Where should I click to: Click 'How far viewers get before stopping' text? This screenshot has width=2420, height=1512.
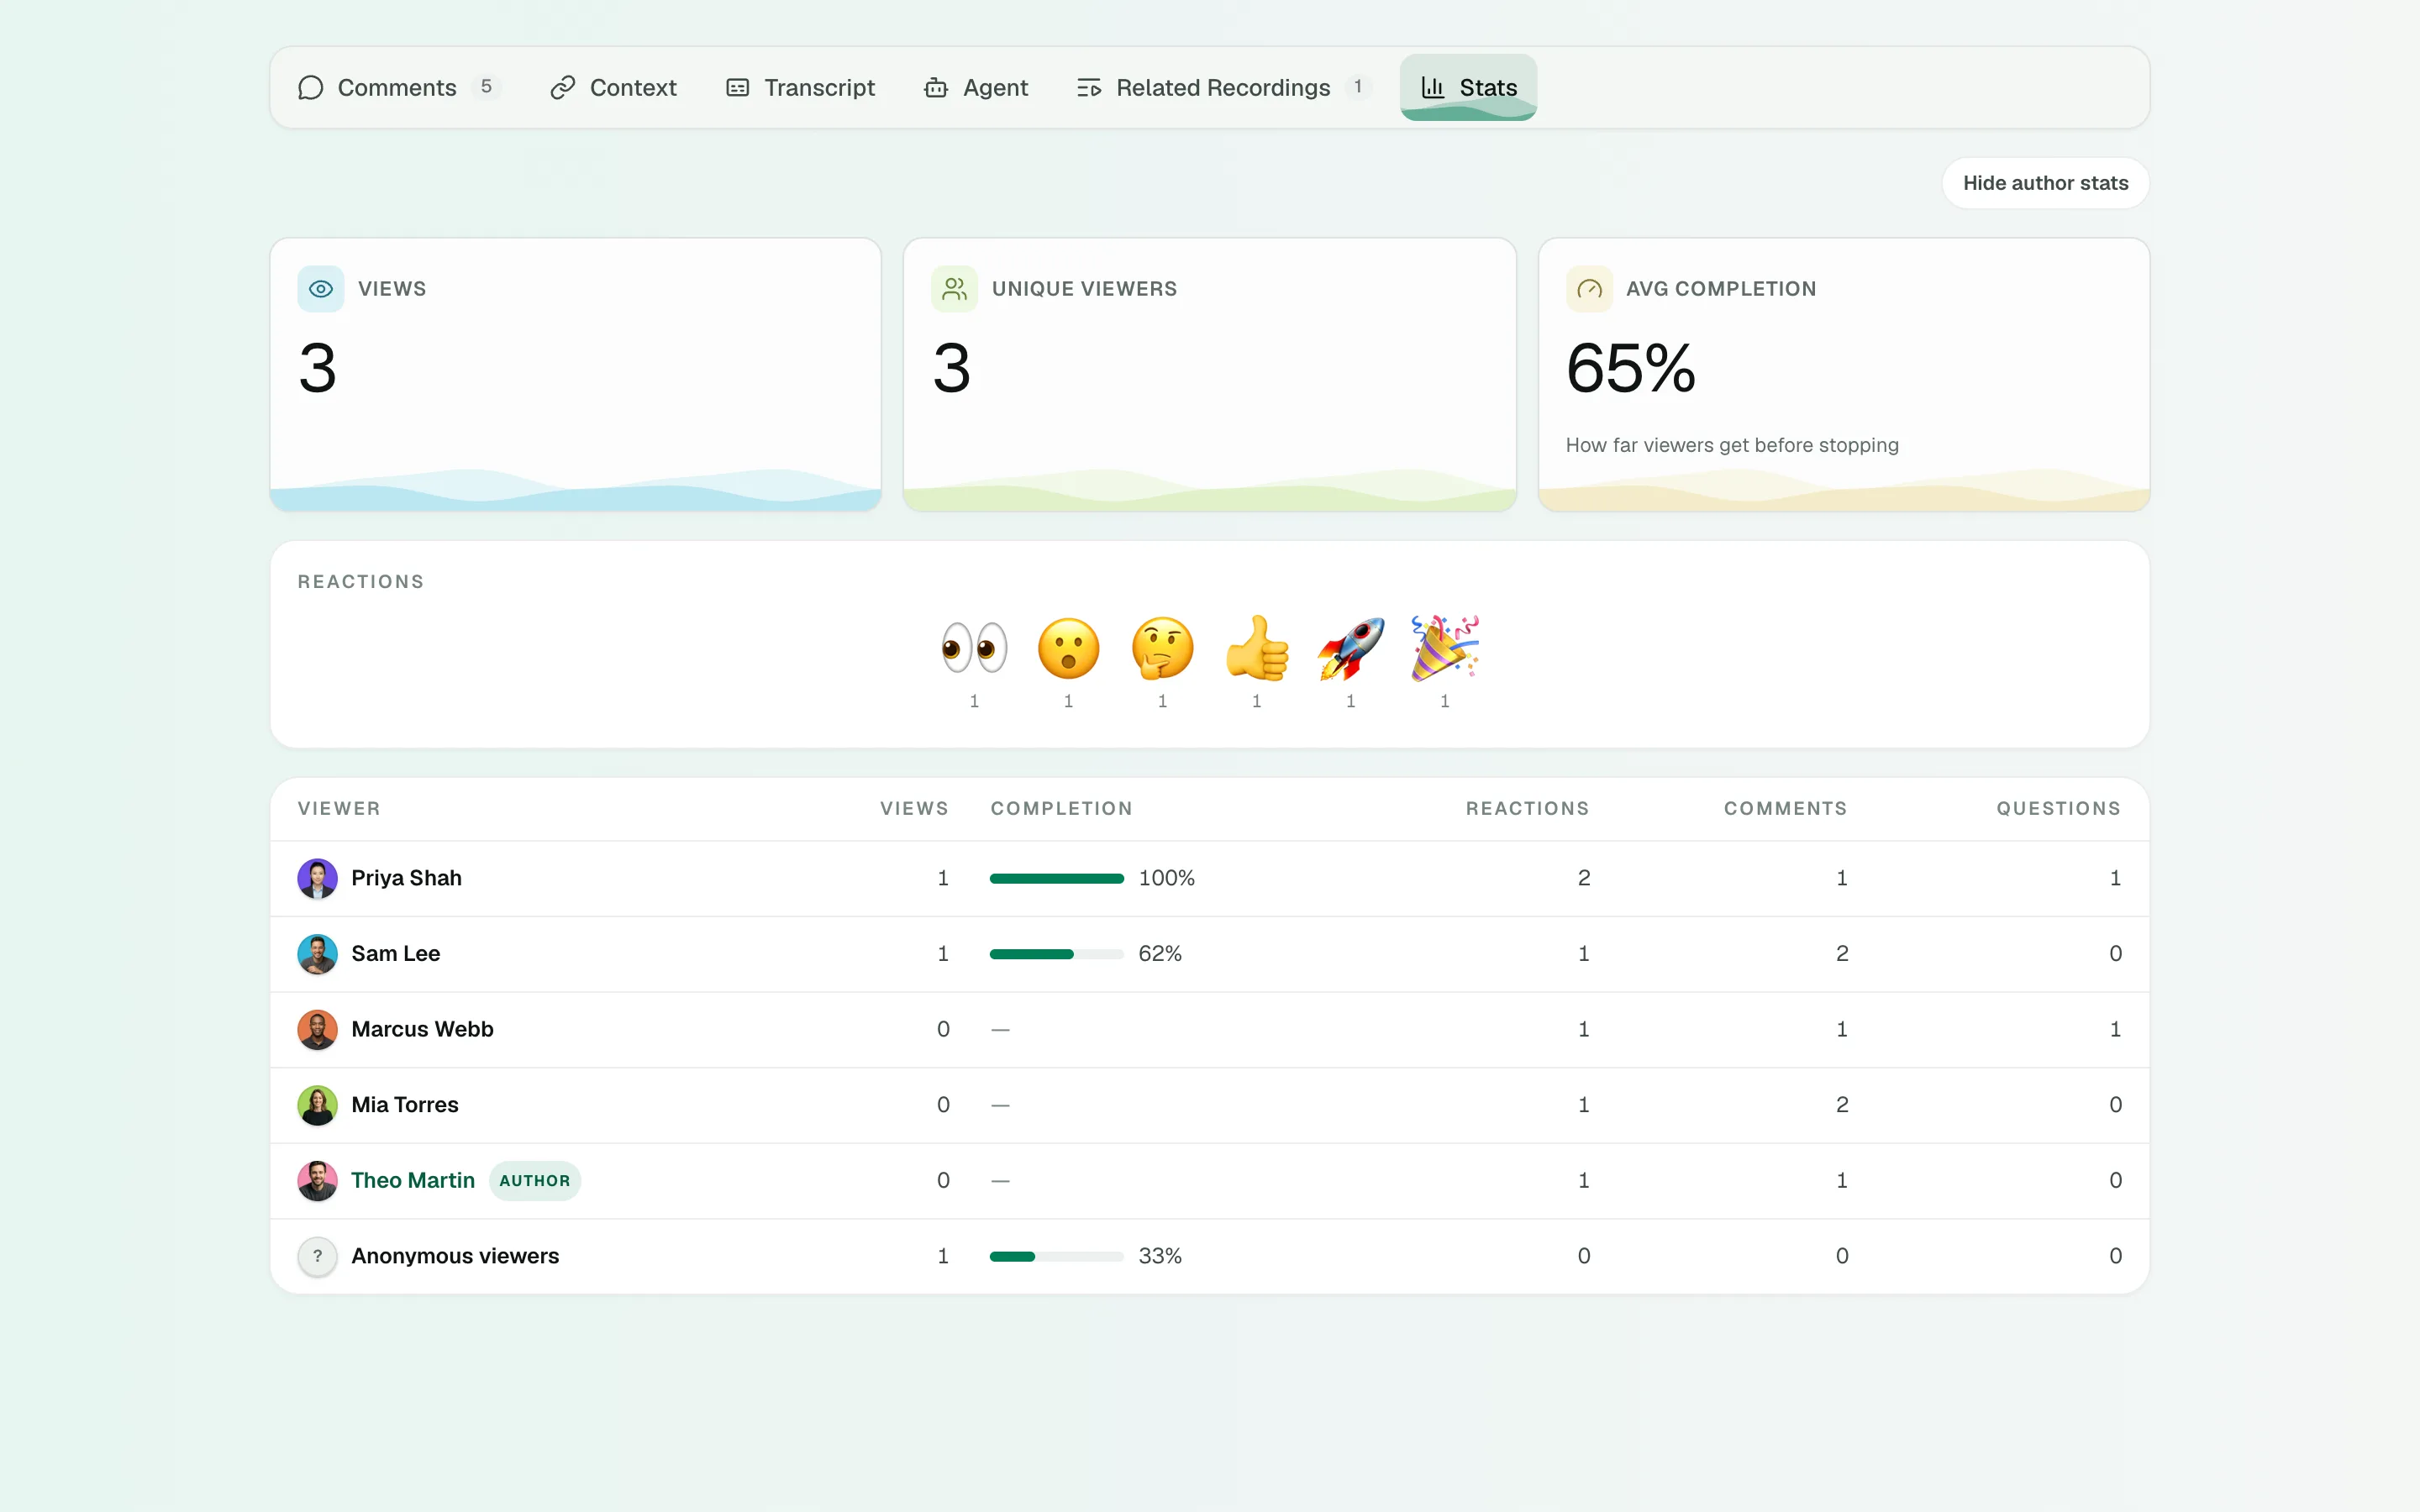pyautogui.click(x=1732, y=445)
